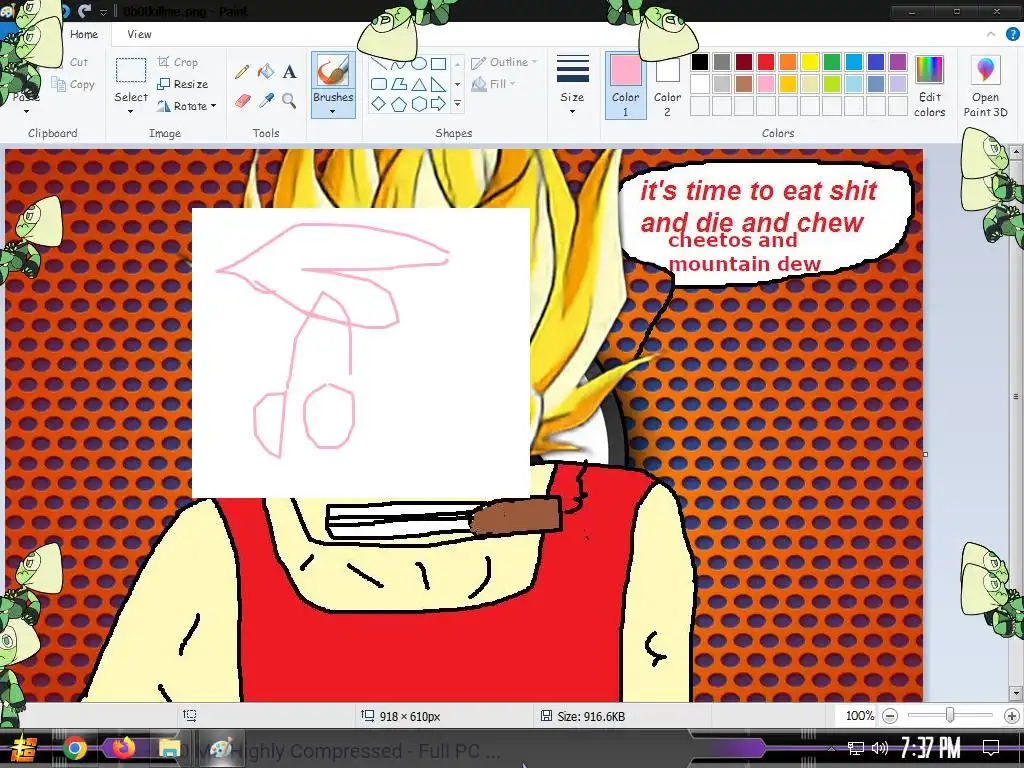Pick the brown color swatch

(x=744, y=84)
